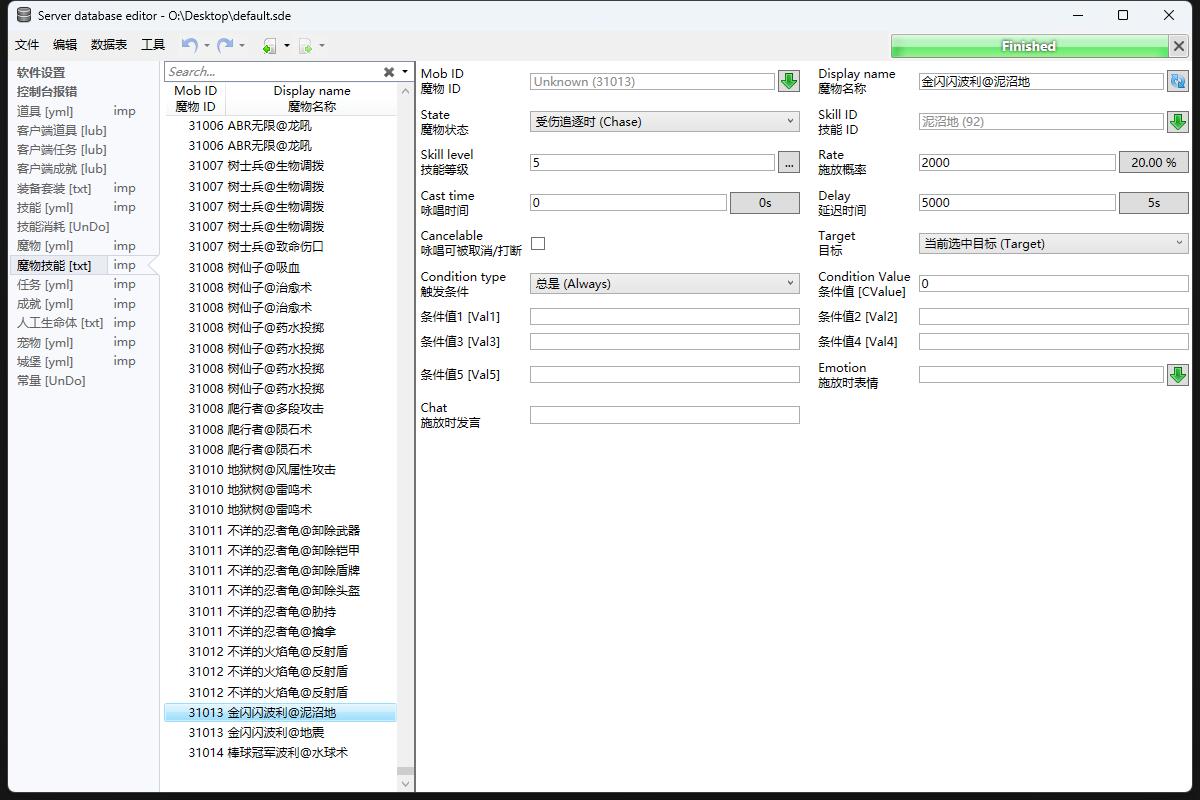The image size is (1200, 800).
Task: Click the green arrow beside Mob ID
Action: pyautogui.click(x=789, y=82)
